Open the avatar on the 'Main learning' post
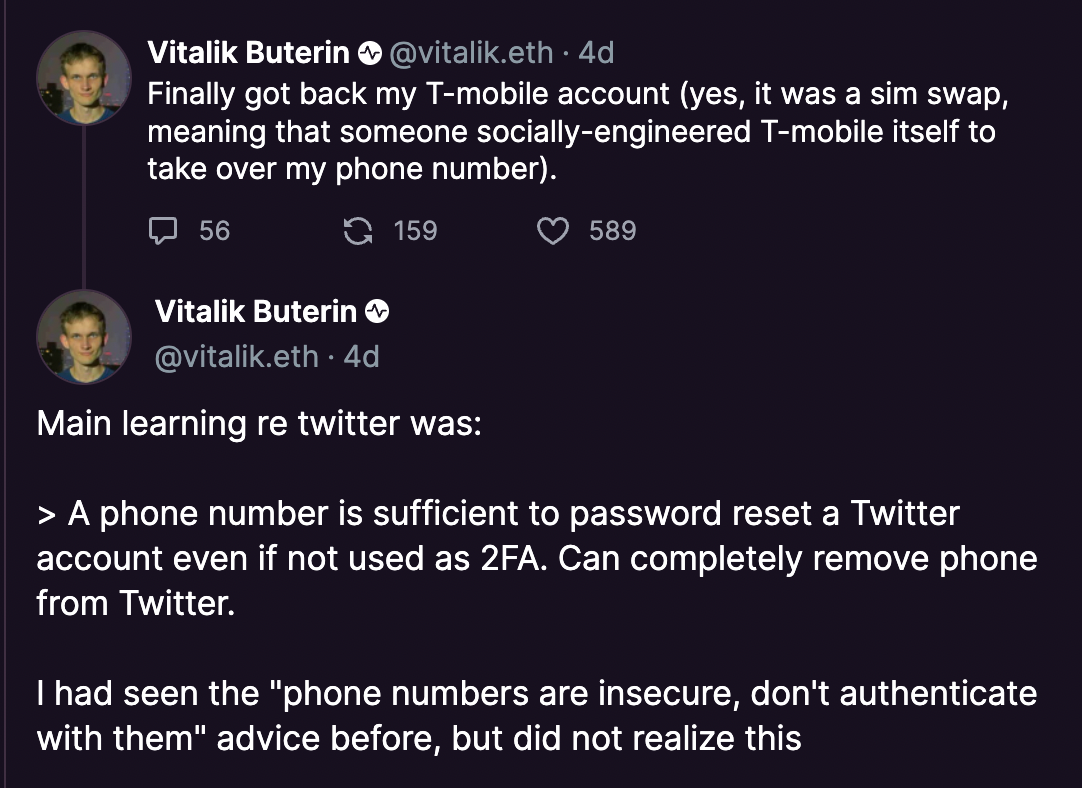Screen dimensions: 1082x788 point(83,337)
